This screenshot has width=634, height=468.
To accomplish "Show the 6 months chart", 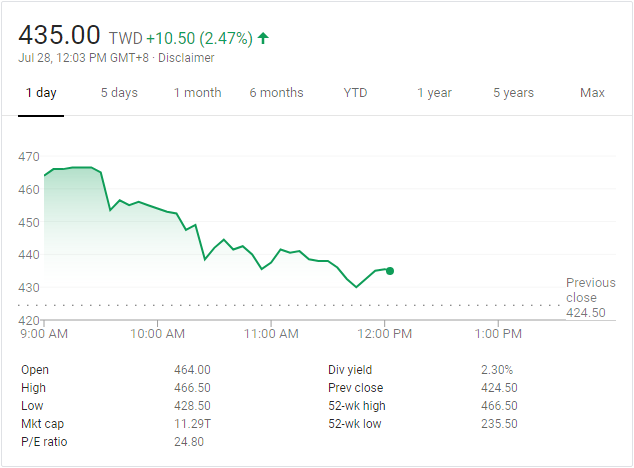I will tap(276, 93).
